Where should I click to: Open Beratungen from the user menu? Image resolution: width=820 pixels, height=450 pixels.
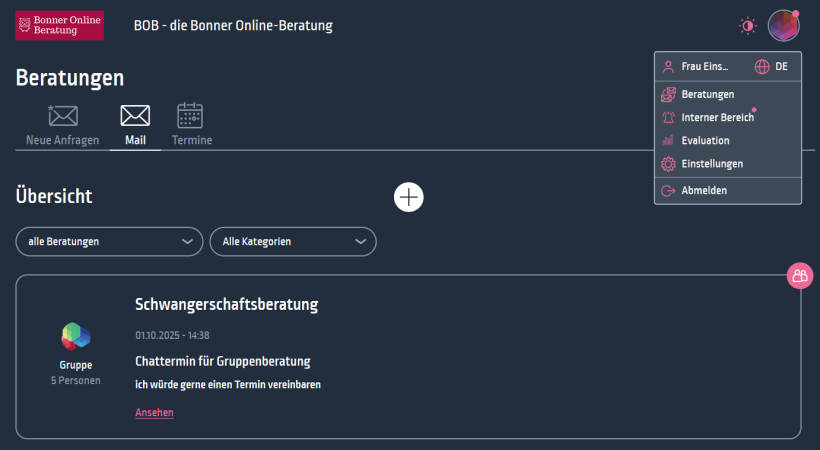click(707, 95)
